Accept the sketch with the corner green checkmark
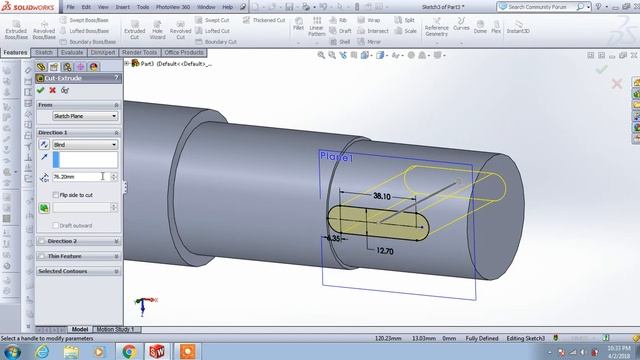Image resolution: width=640 pixels, height=360 pixels. click(x=601, y=69)
